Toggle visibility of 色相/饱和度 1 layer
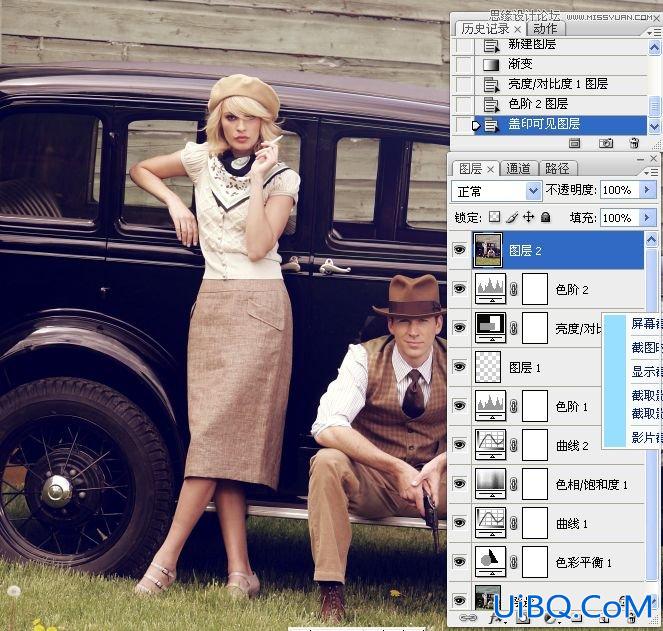 (x=460, y=483)
